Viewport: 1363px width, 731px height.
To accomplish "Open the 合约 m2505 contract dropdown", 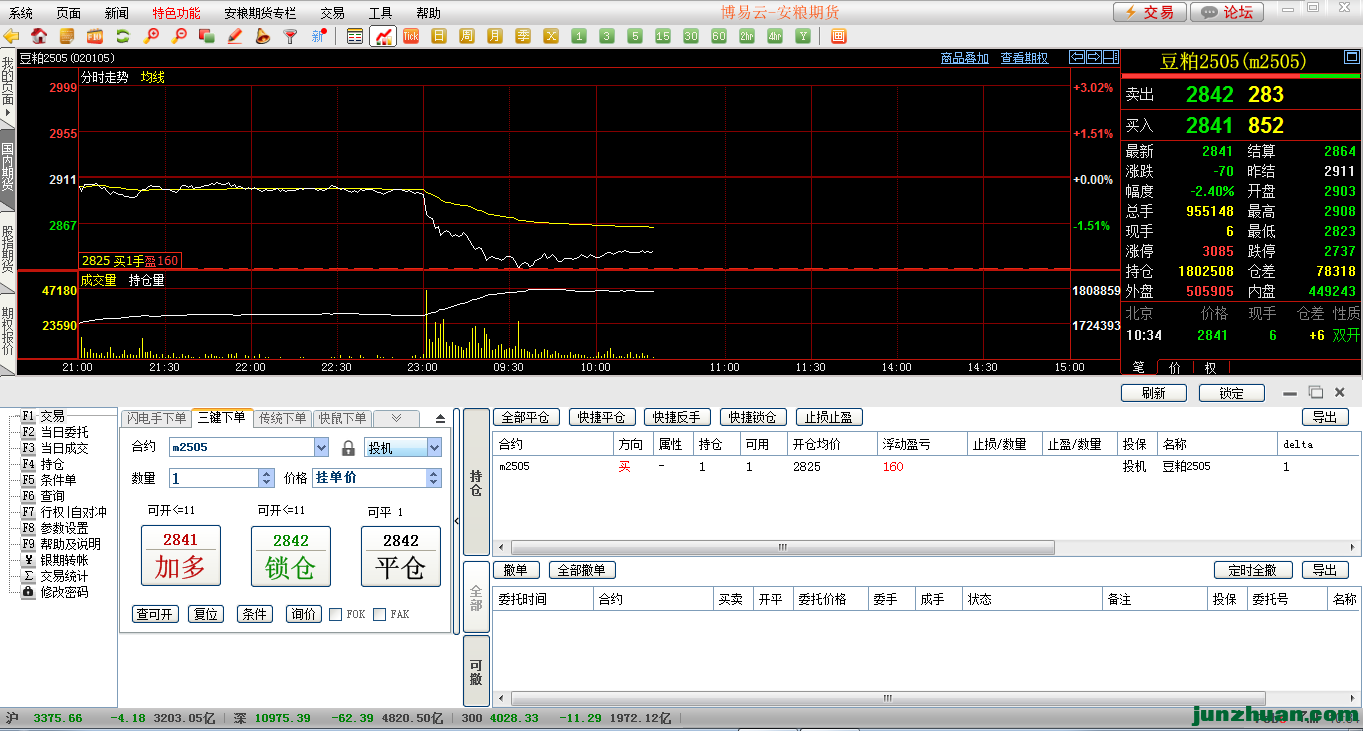I will (321, 448).
